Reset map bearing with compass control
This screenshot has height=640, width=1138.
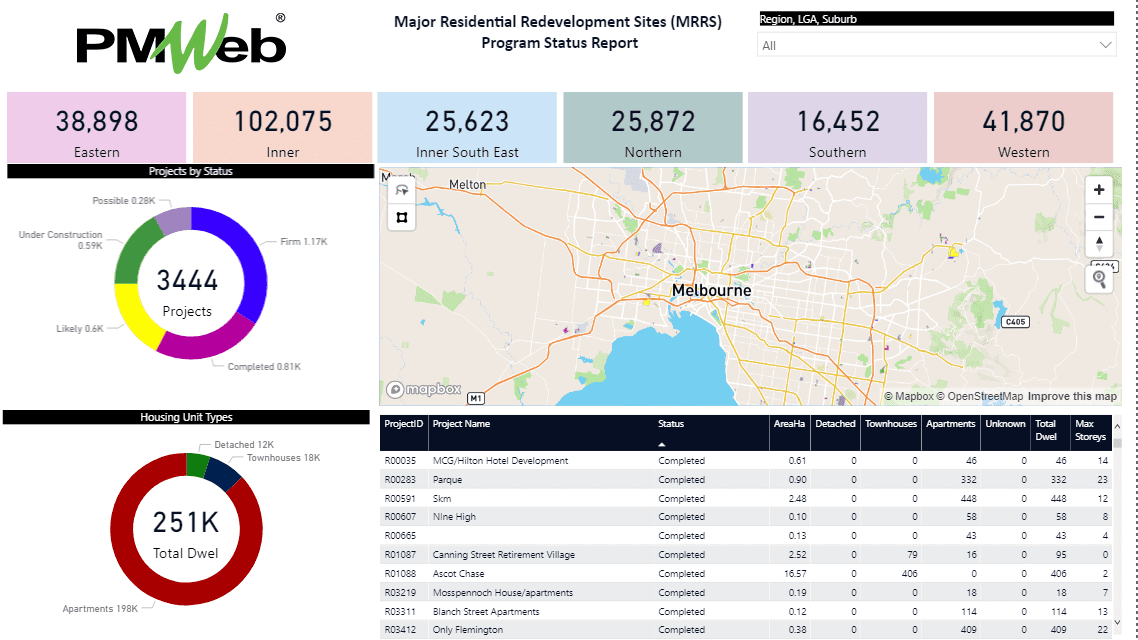point(1099,243)
